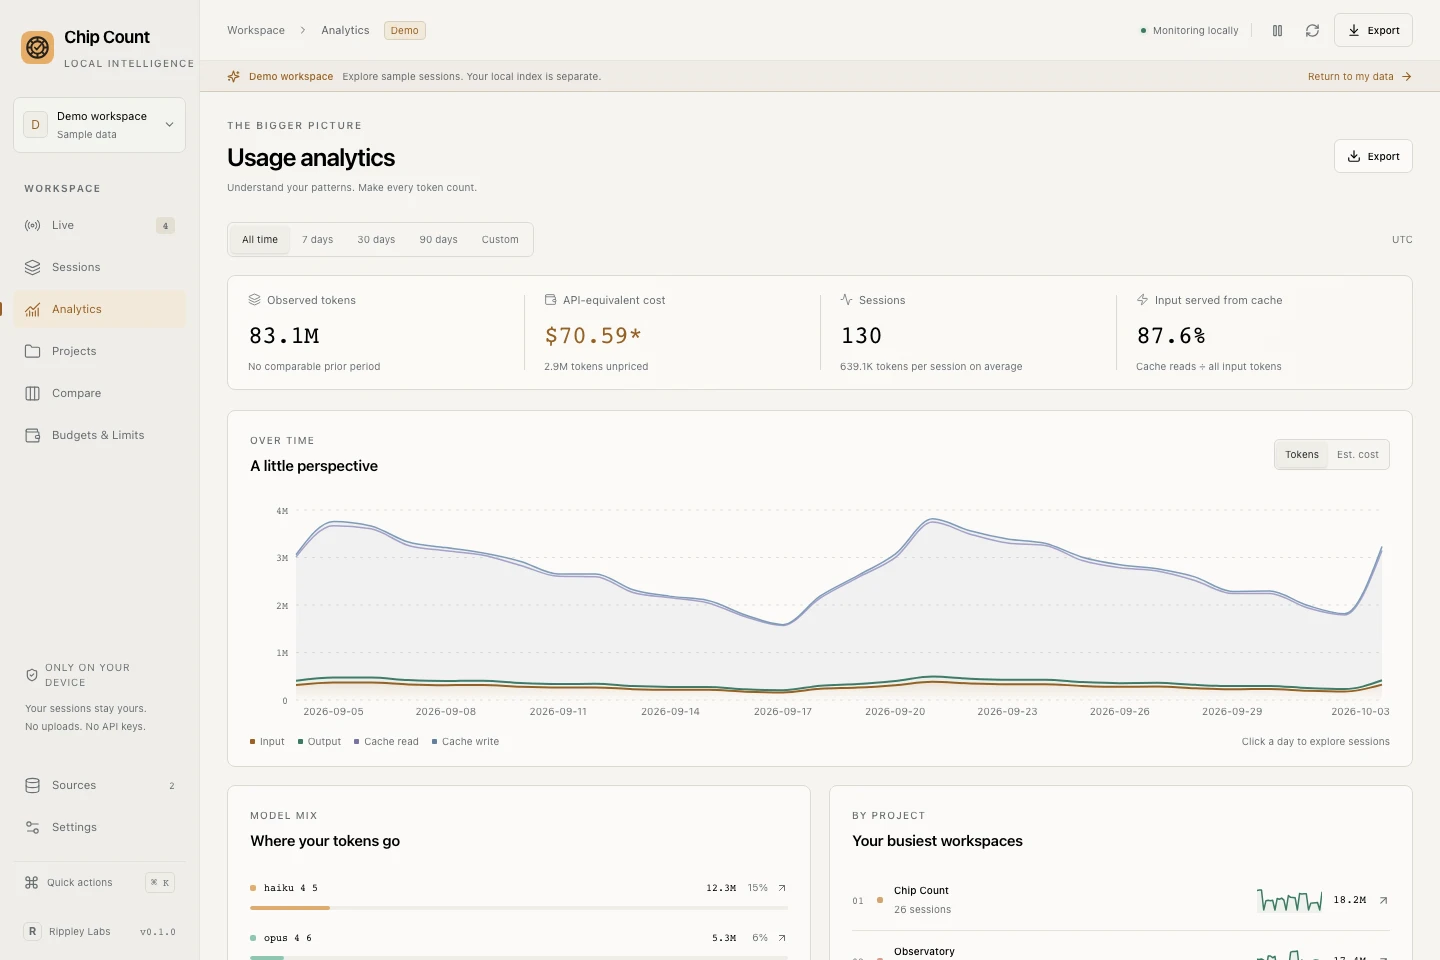Click the refresh icon in top bar
The width and height of the screenshot is (1440, 960).
click(1312, 31)
